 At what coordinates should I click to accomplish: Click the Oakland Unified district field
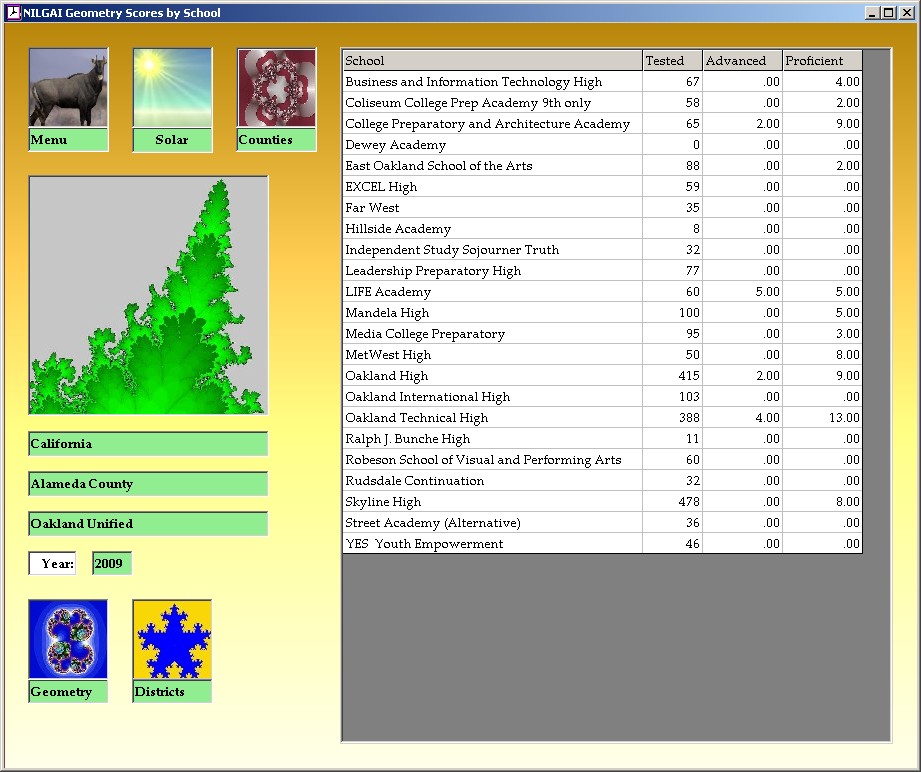pos(148,524)
